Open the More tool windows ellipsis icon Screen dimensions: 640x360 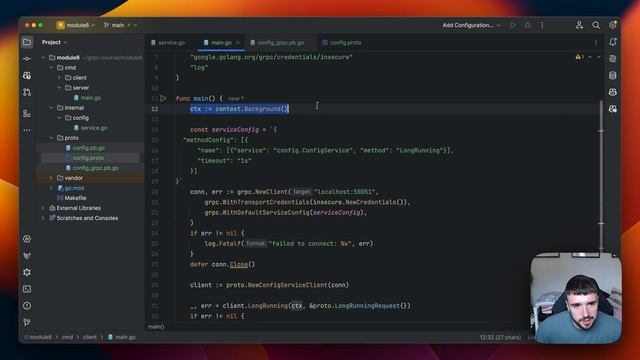coord(27,130)
